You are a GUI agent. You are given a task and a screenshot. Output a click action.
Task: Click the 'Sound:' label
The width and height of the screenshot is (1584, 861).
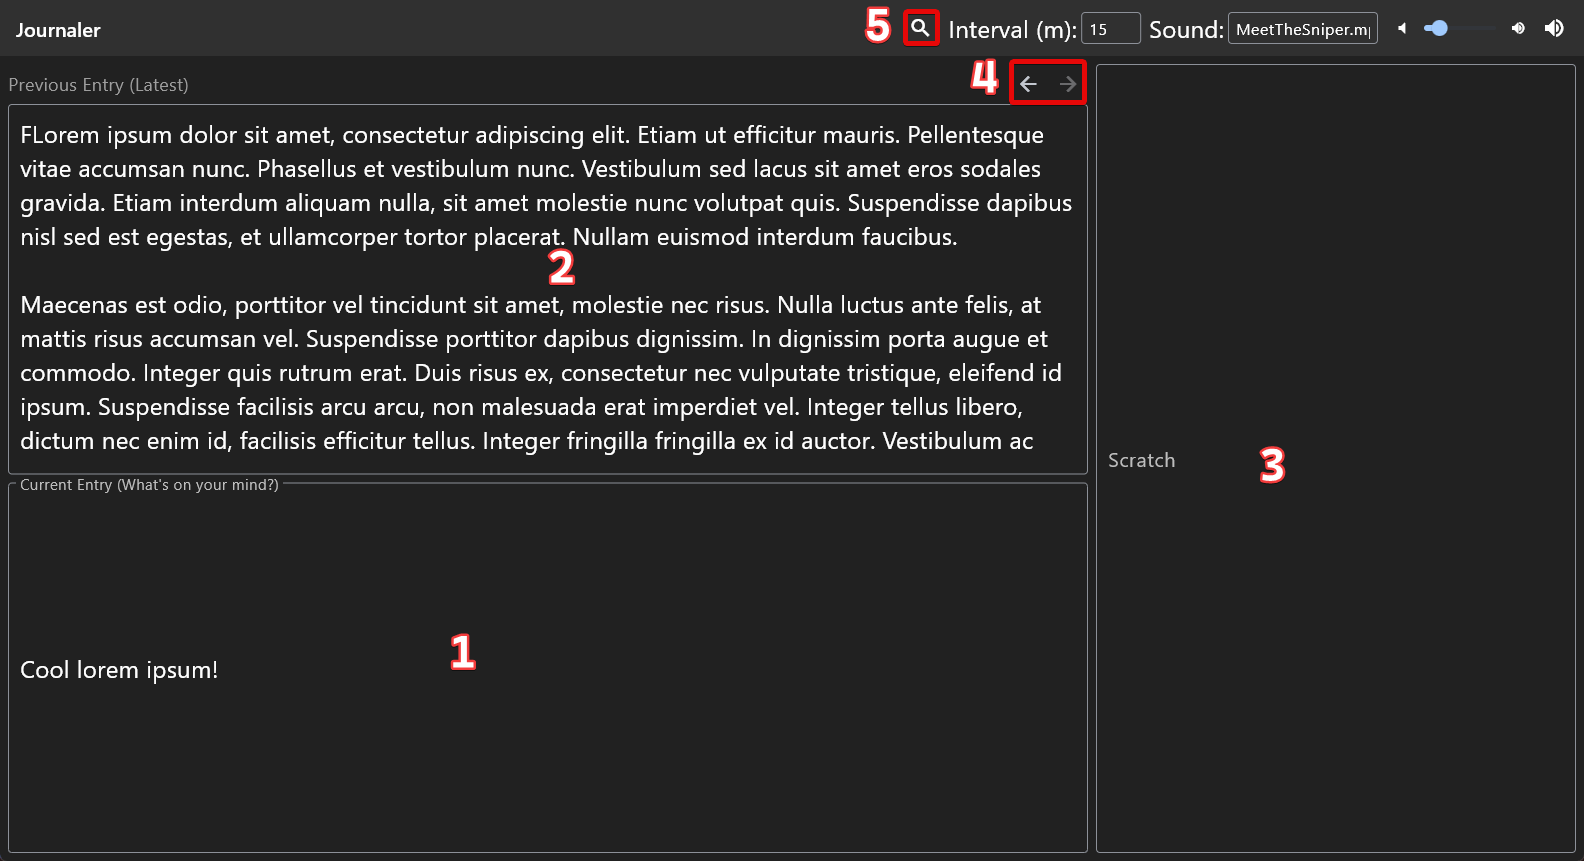1185,30
